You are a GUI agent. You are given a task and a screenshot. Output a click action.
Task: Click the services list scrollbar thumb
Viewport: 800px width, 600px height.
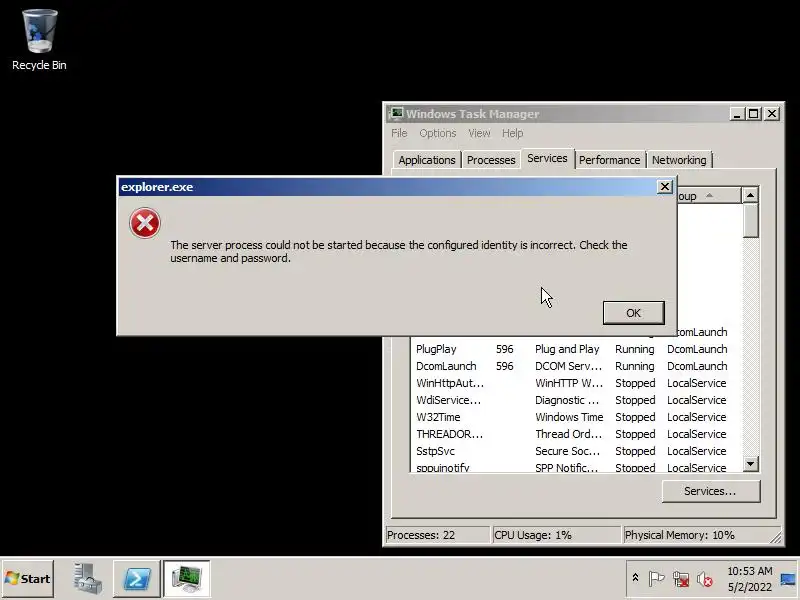751,220
